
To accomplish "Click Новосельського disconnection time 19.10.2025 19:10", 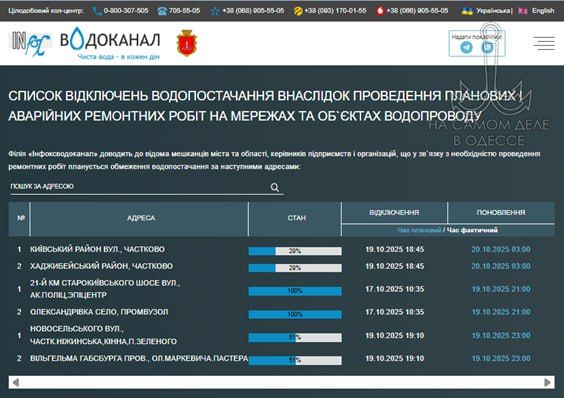I will [x=395, y=335].
